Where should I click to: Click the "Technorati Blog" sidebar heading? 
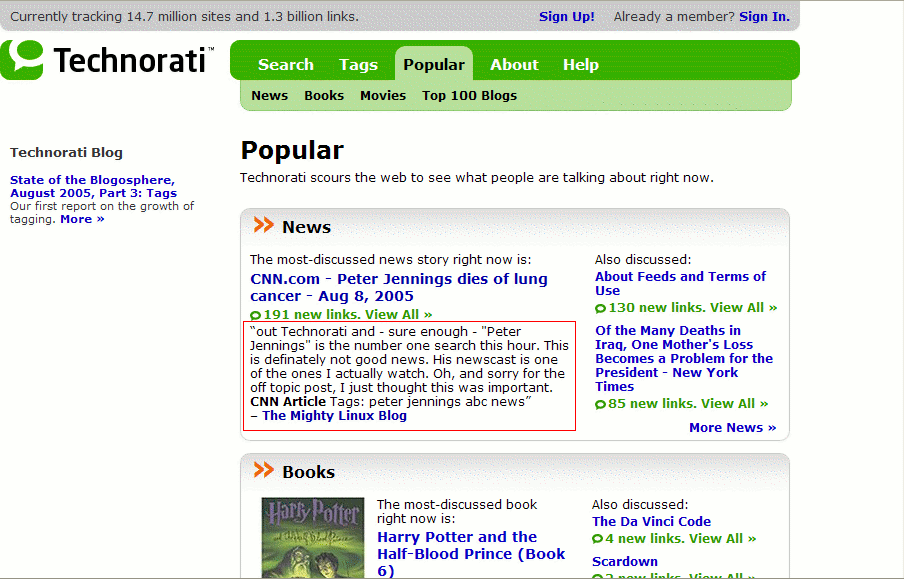(x=66, y=153)
